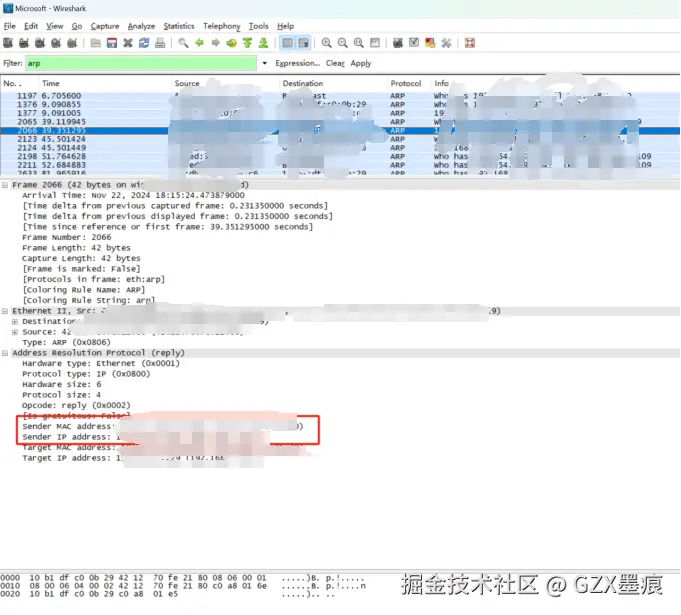Open the View menu
Viewport: 681px width, 615px height.
55,26
